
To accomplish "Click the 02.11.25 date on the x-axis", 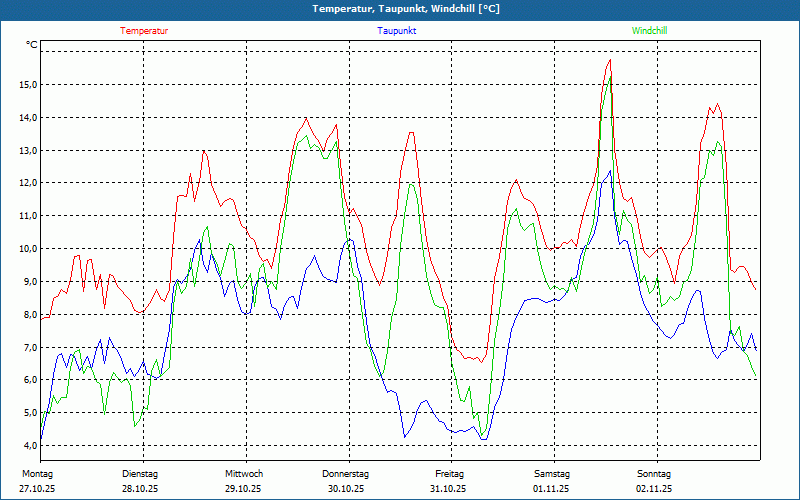I will [x=654, y=489].
